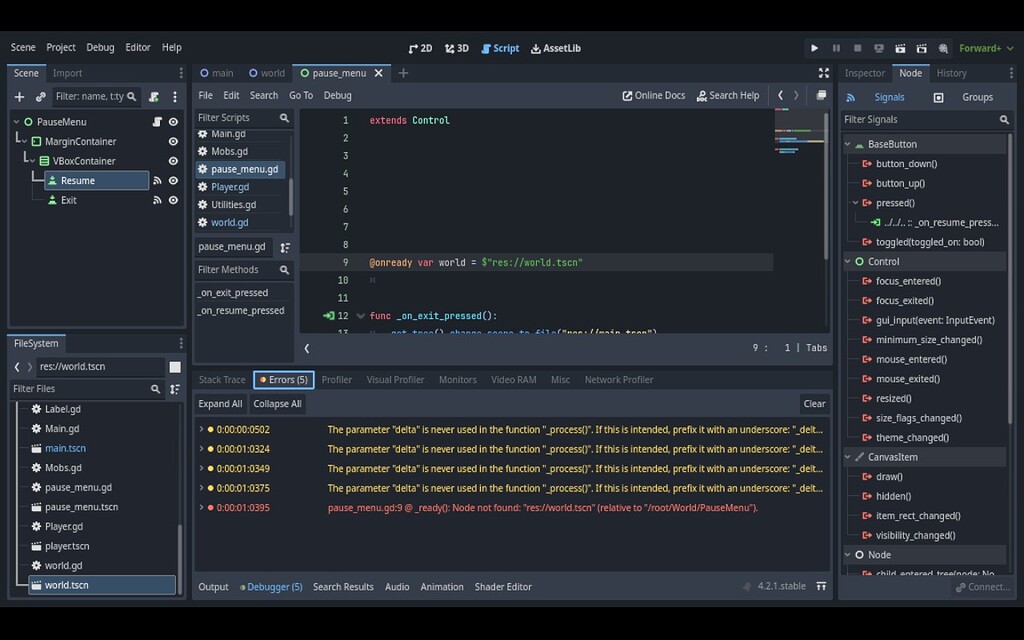Run the project with the Play icon
The width and height of the screenshot is (1024, 640).
click(x=814, y=47)
